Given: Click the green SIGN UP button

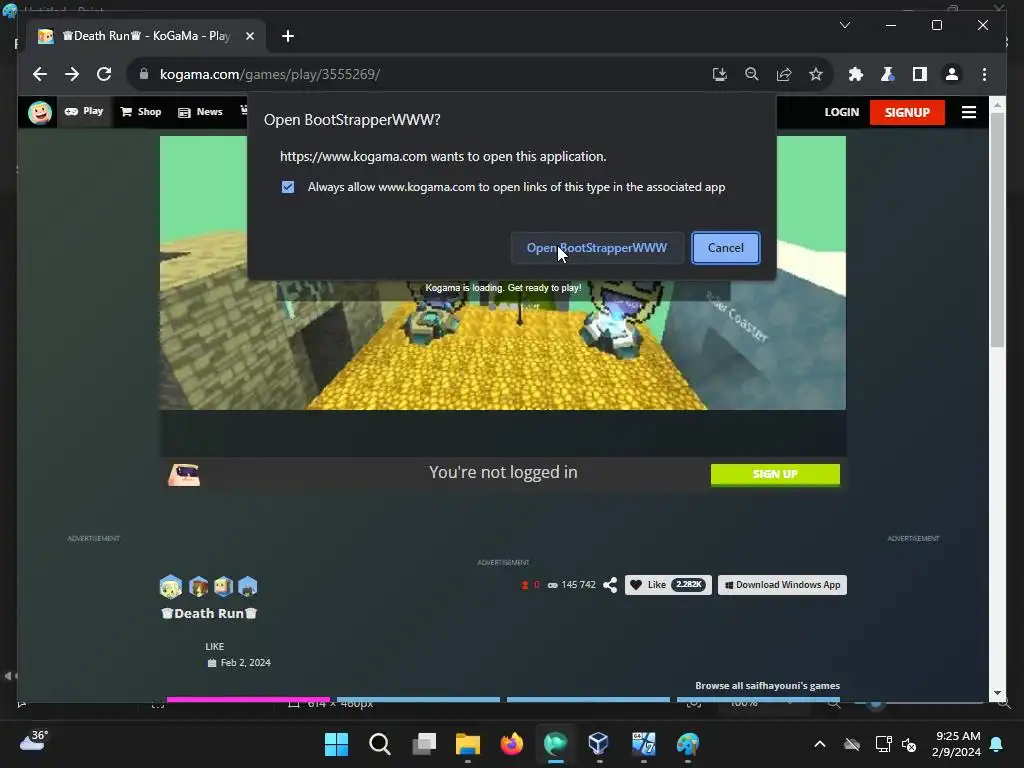Looking at the screenshot, I should click(x=775, y=475).
